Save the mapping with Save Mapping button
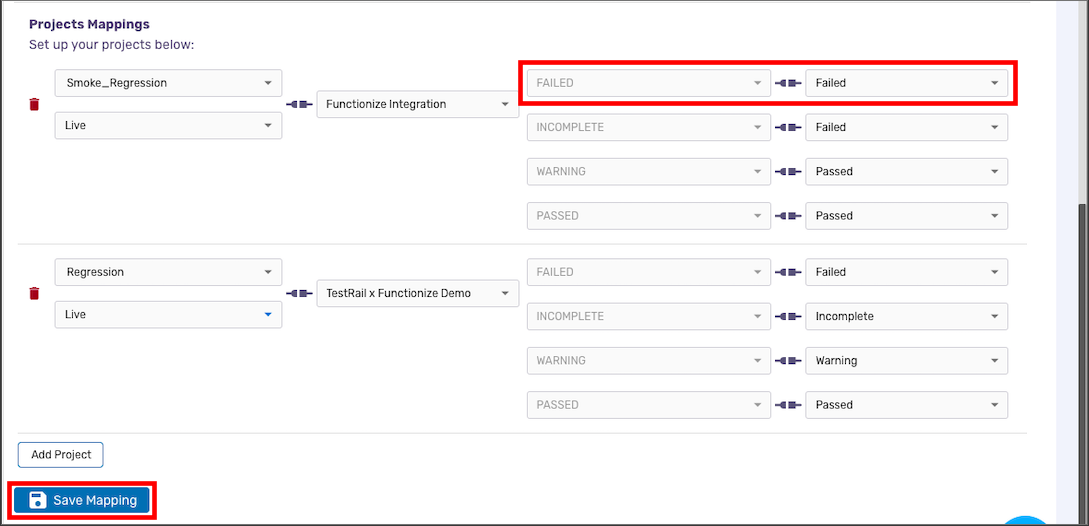This screenshot has width=1089, height=526. pos(81,500)
